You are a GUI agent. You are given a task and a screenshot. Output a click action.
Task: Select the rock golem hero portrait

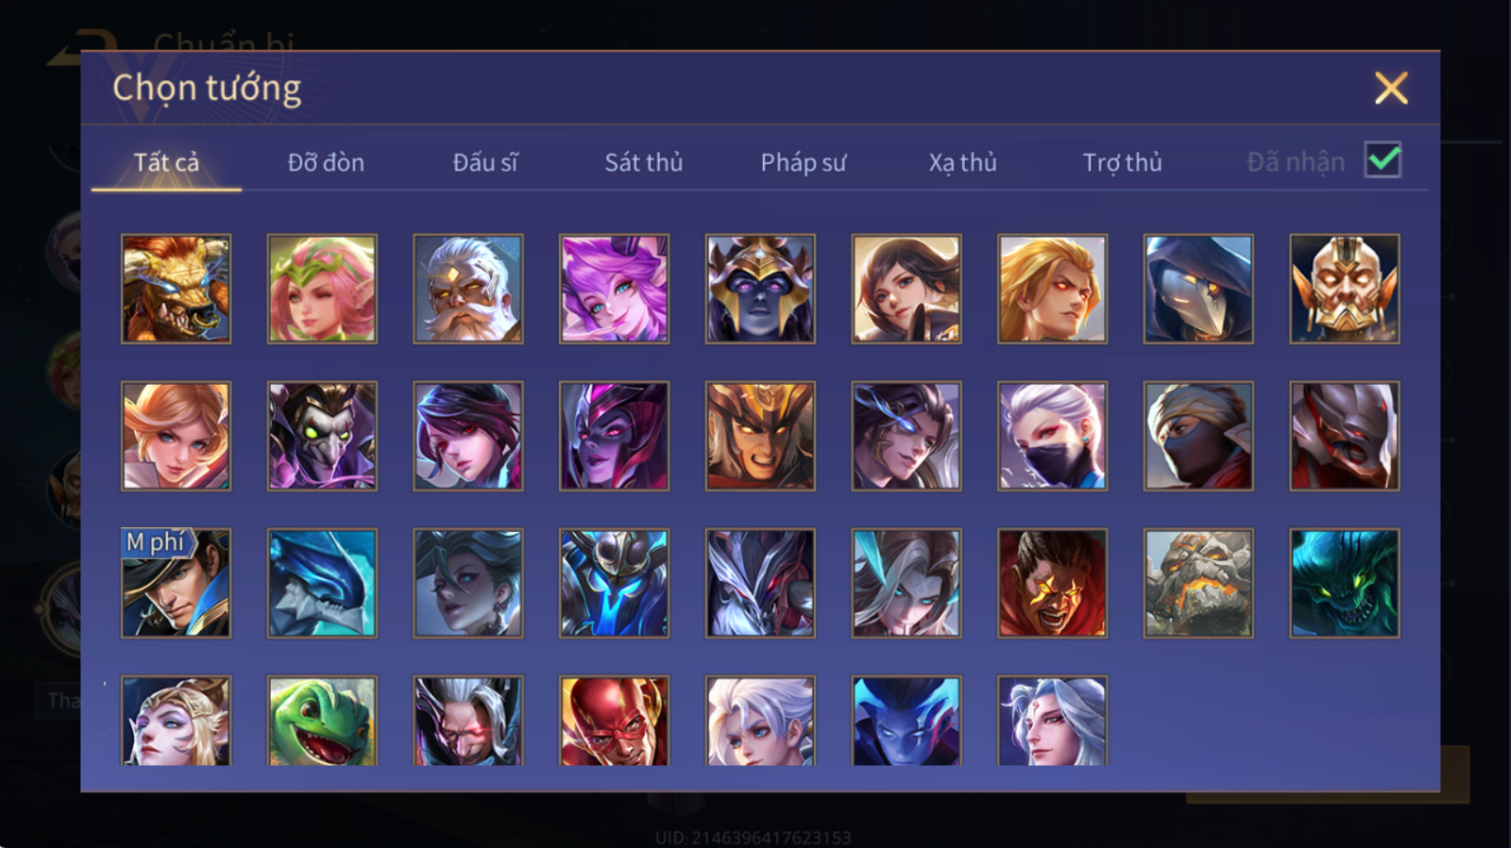coord(1198,583)
